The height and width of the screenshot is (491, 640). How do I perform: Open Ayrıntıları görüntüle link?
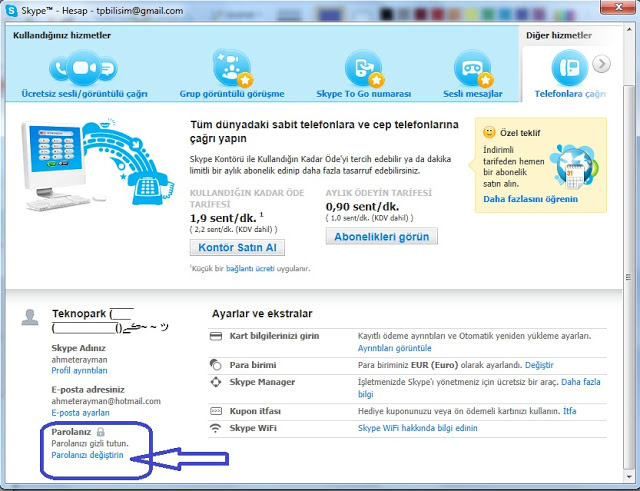point(394,348)
